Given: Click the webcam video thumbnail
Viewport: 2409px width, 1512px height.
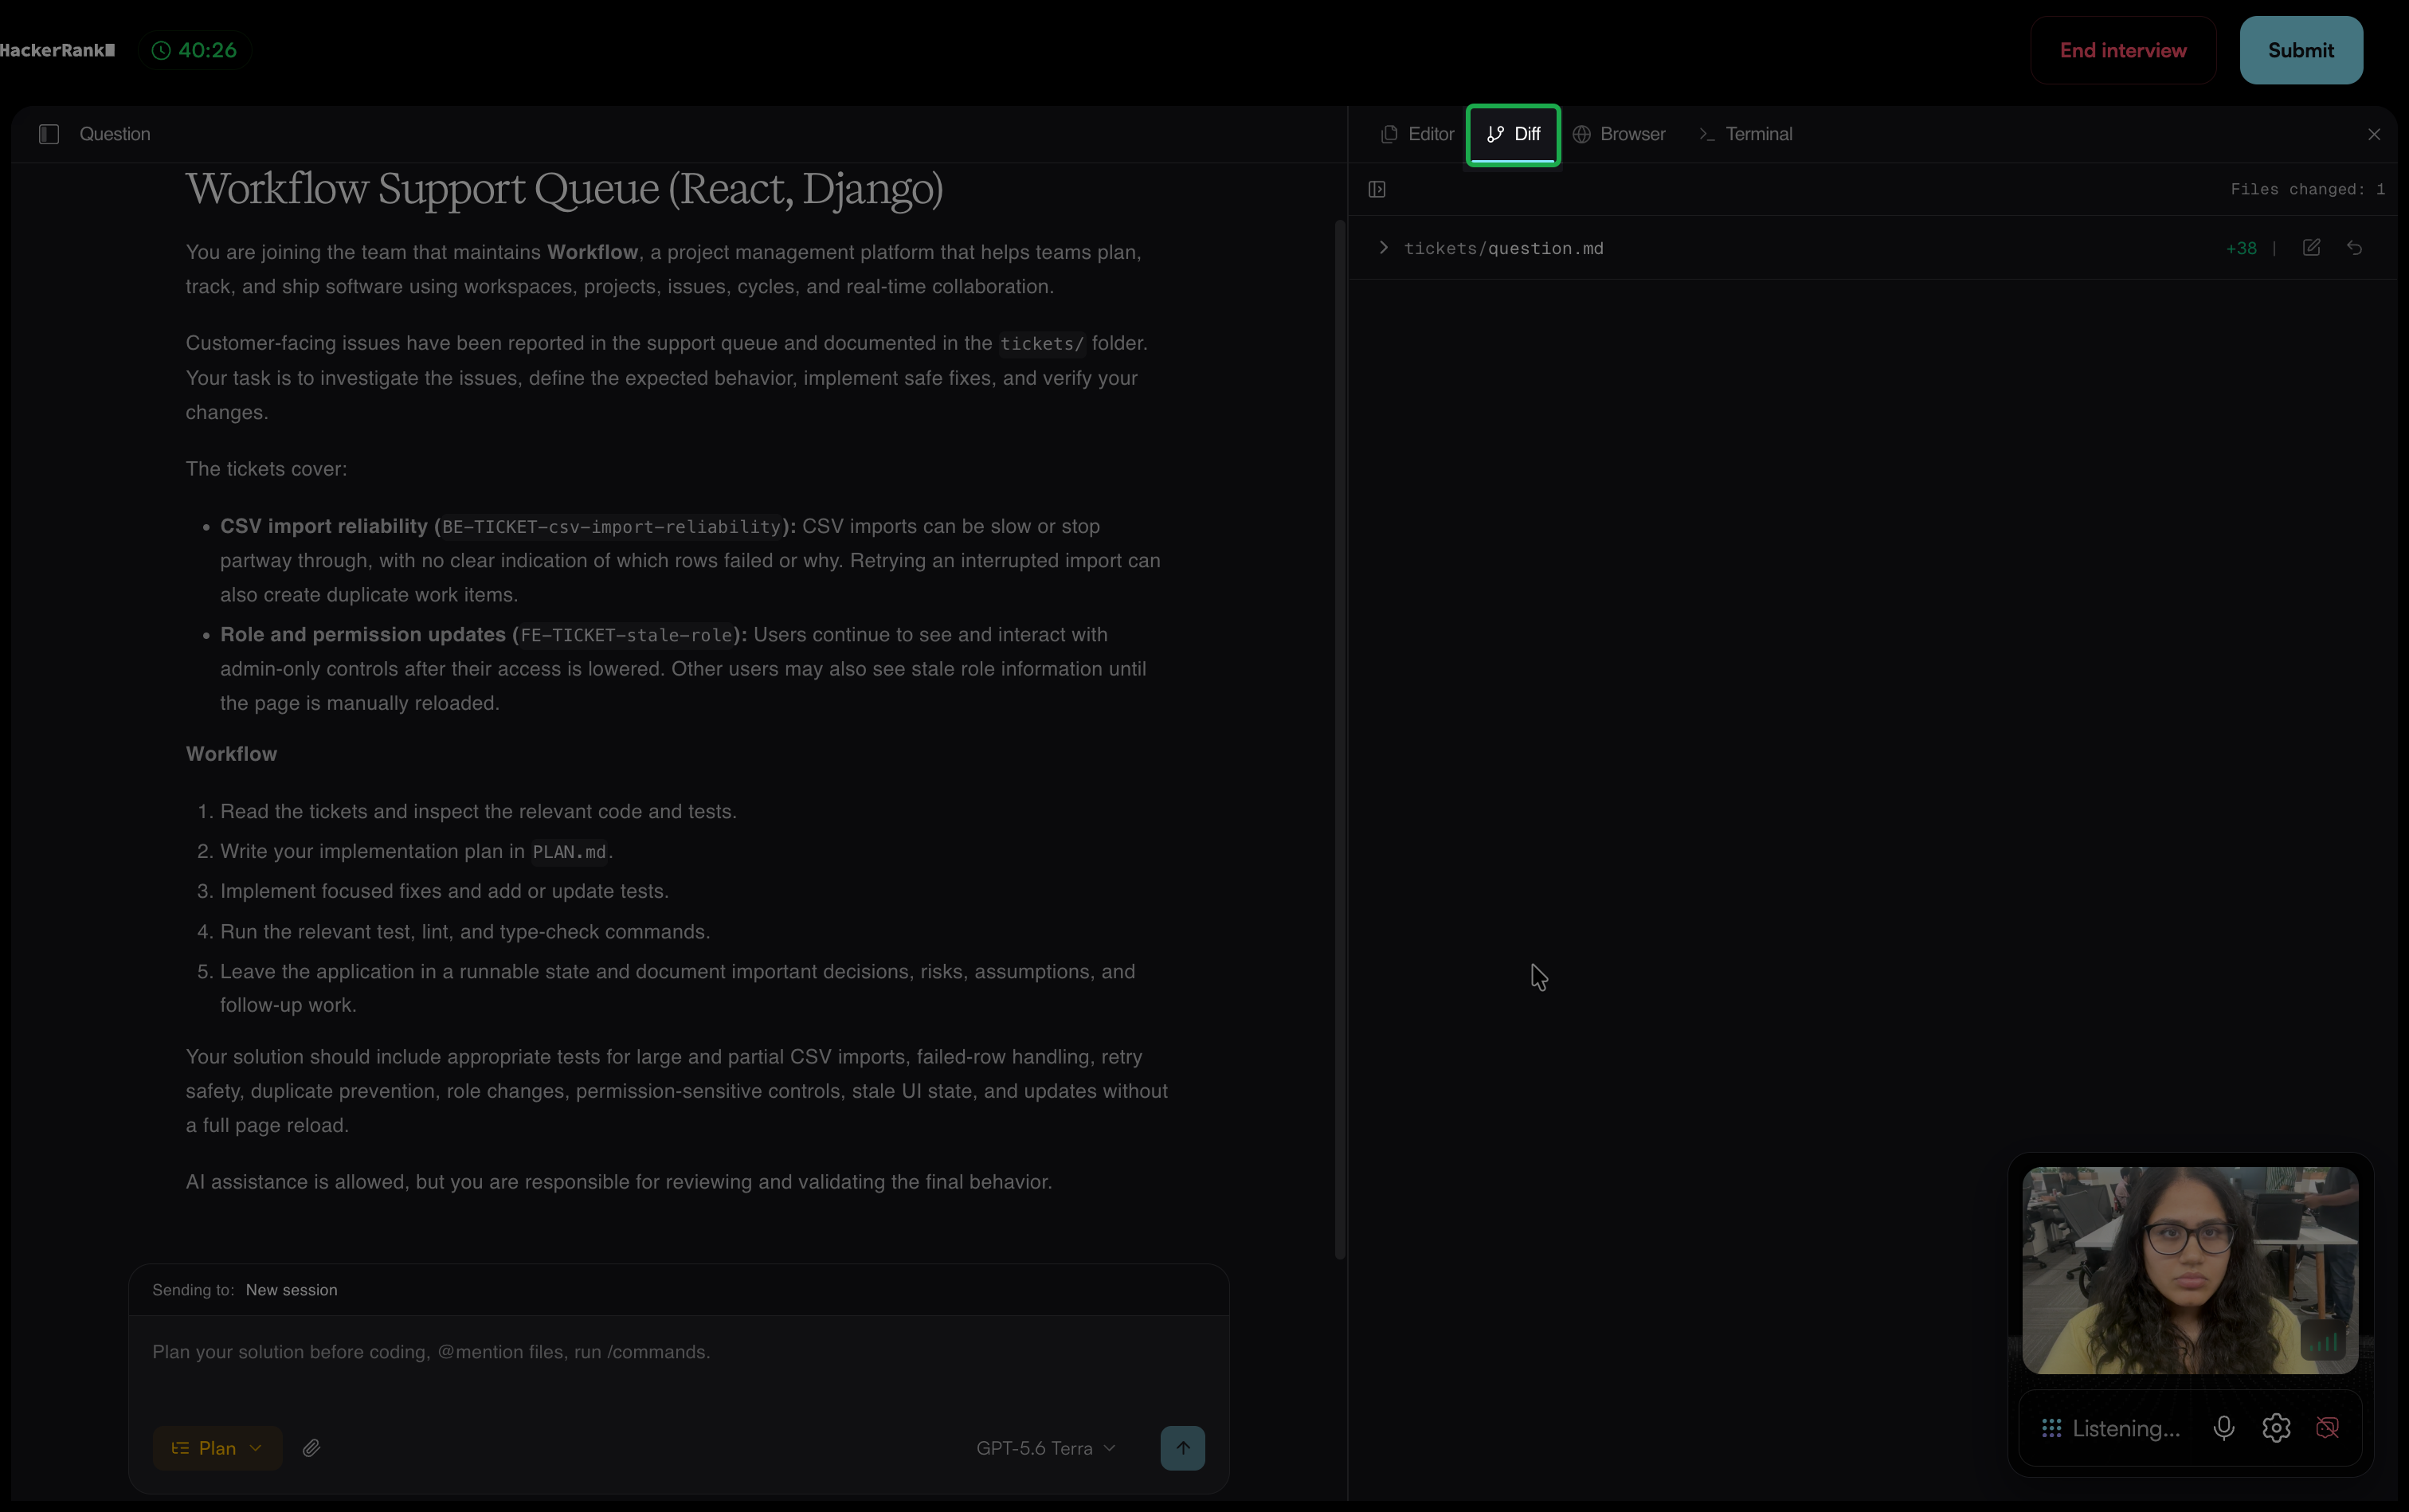Looking at the screenshot, I should tap(2190, 1270).
